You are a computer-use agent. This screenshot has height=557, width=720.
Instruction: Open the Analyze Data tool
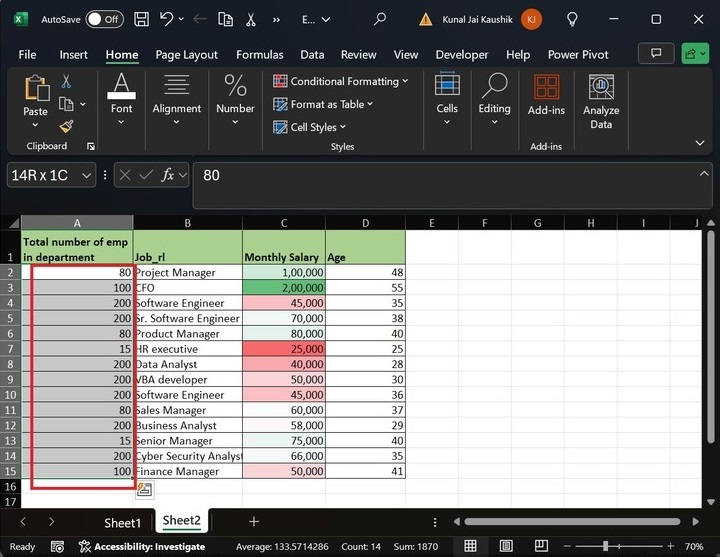[600, 102]
